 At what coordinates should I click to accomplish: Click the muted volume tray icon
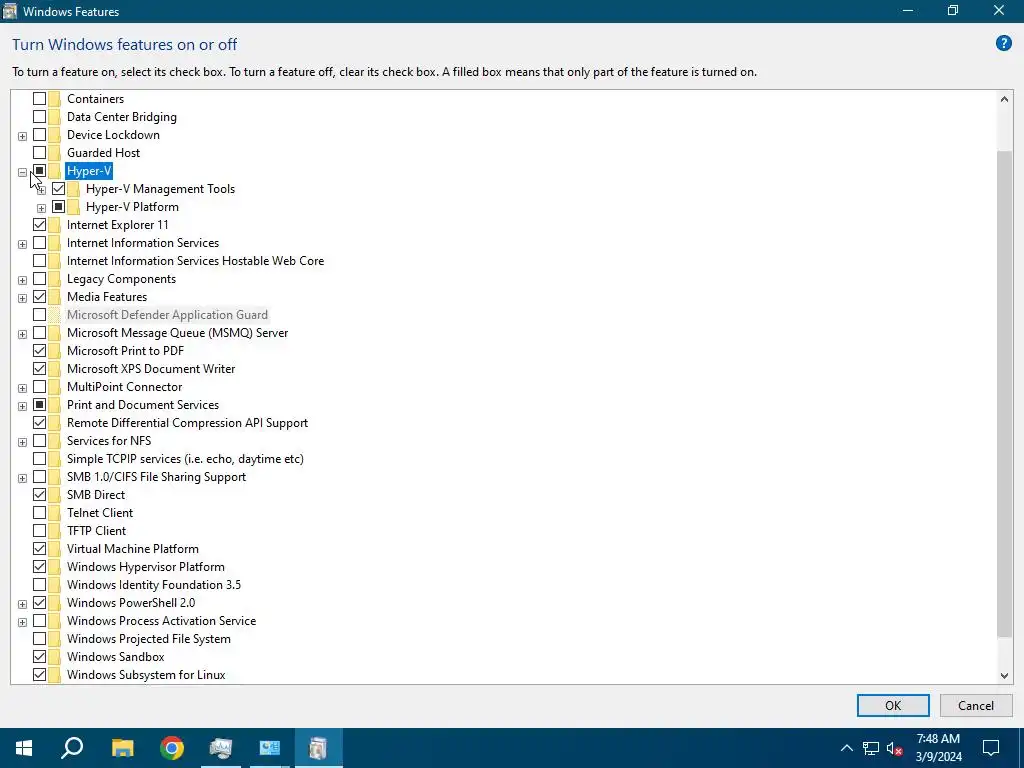point(894,748)
